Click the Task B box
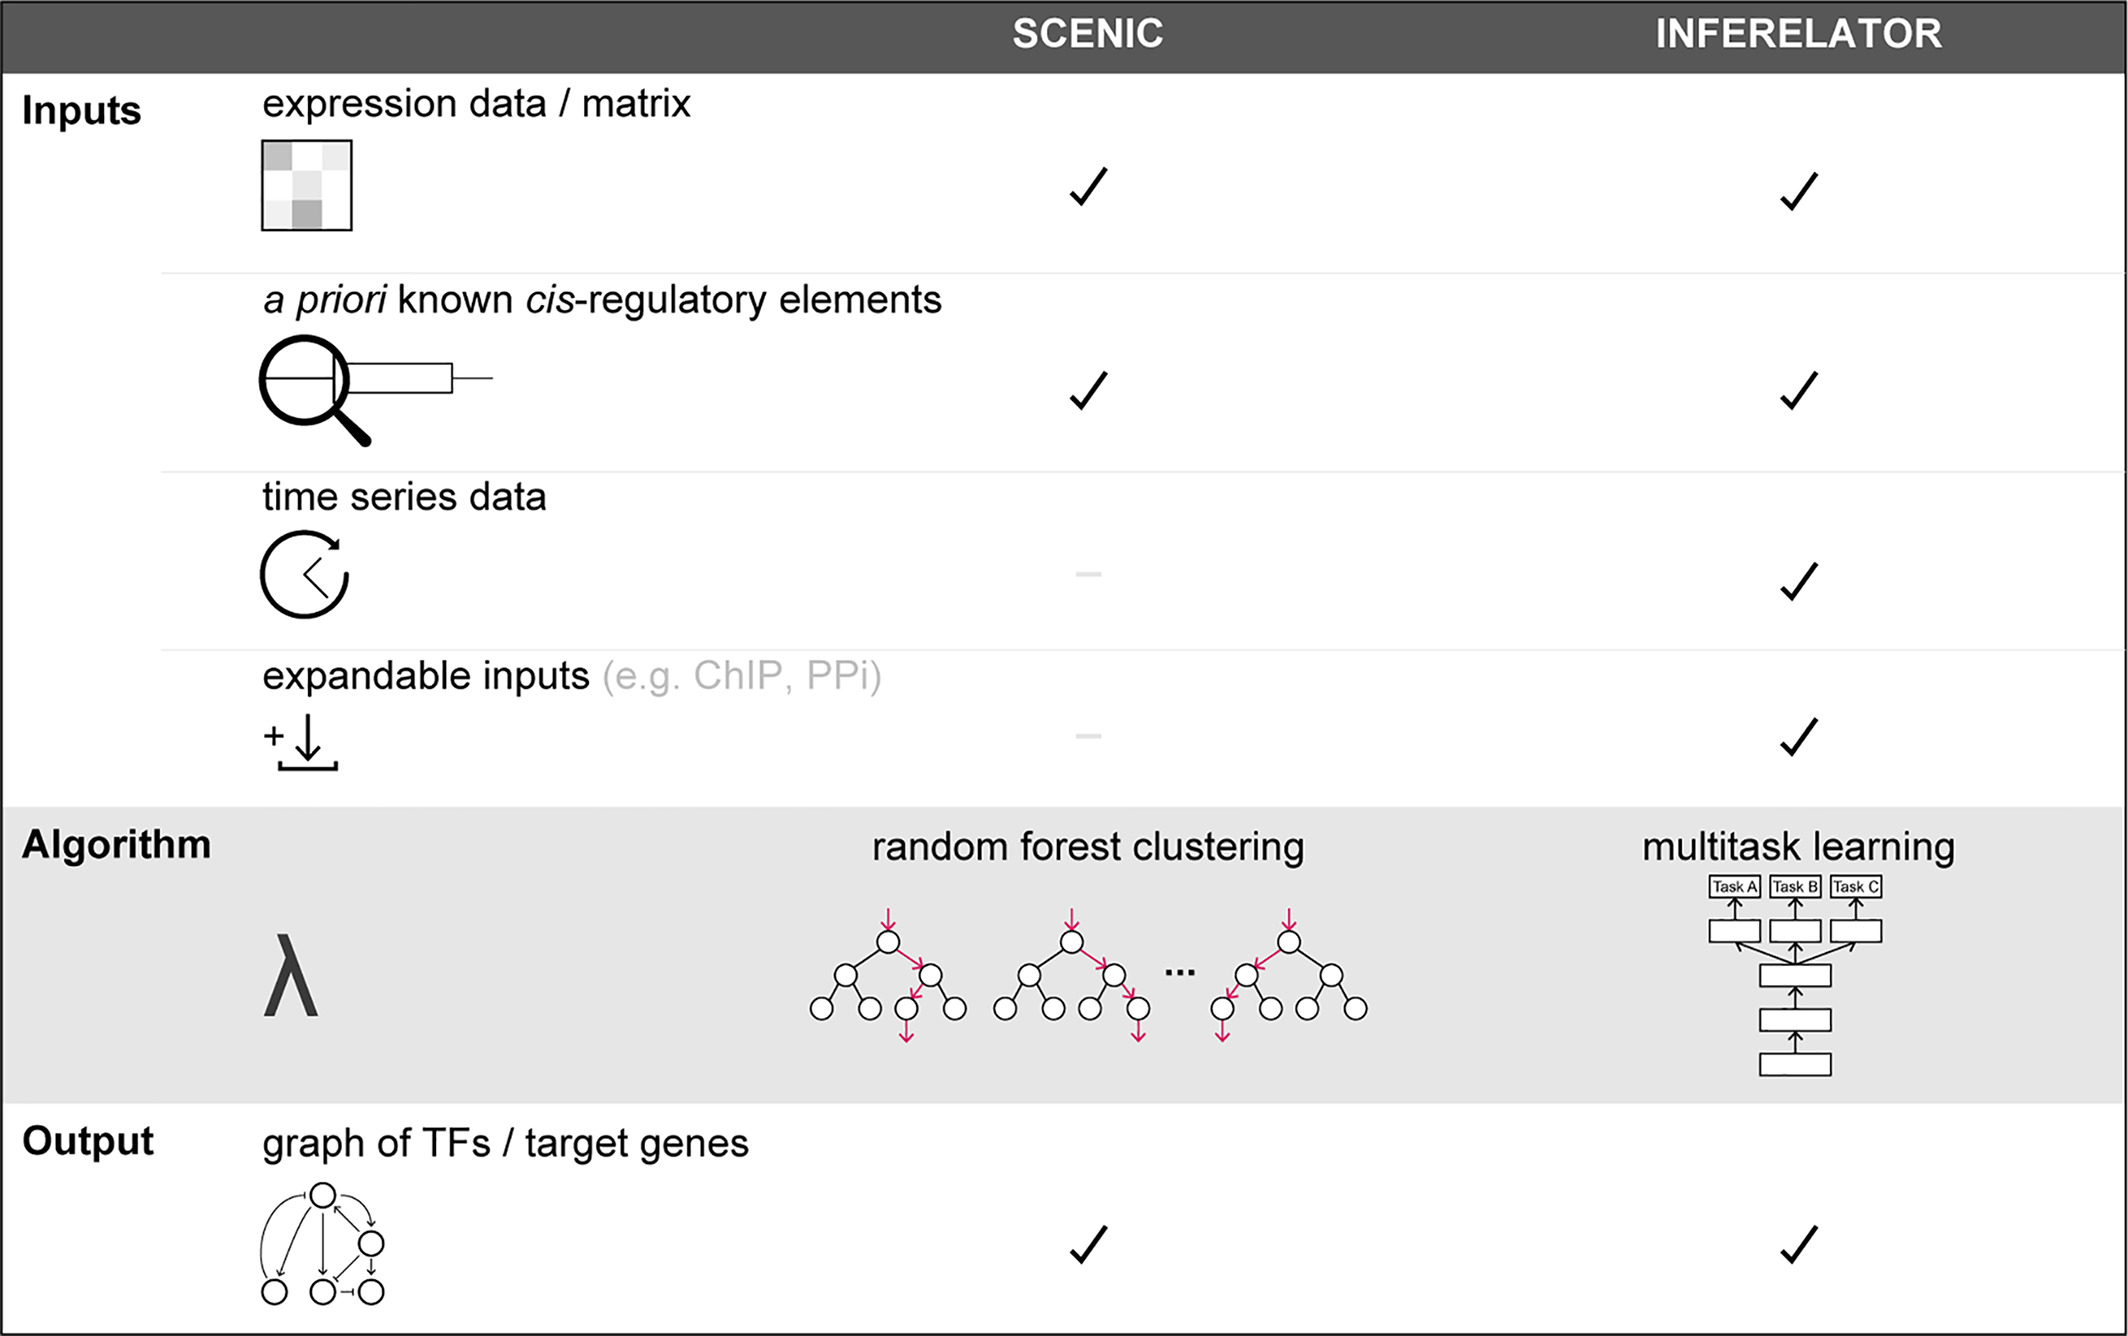This screenshot has width=2128, height=1336. point(1795,886)
